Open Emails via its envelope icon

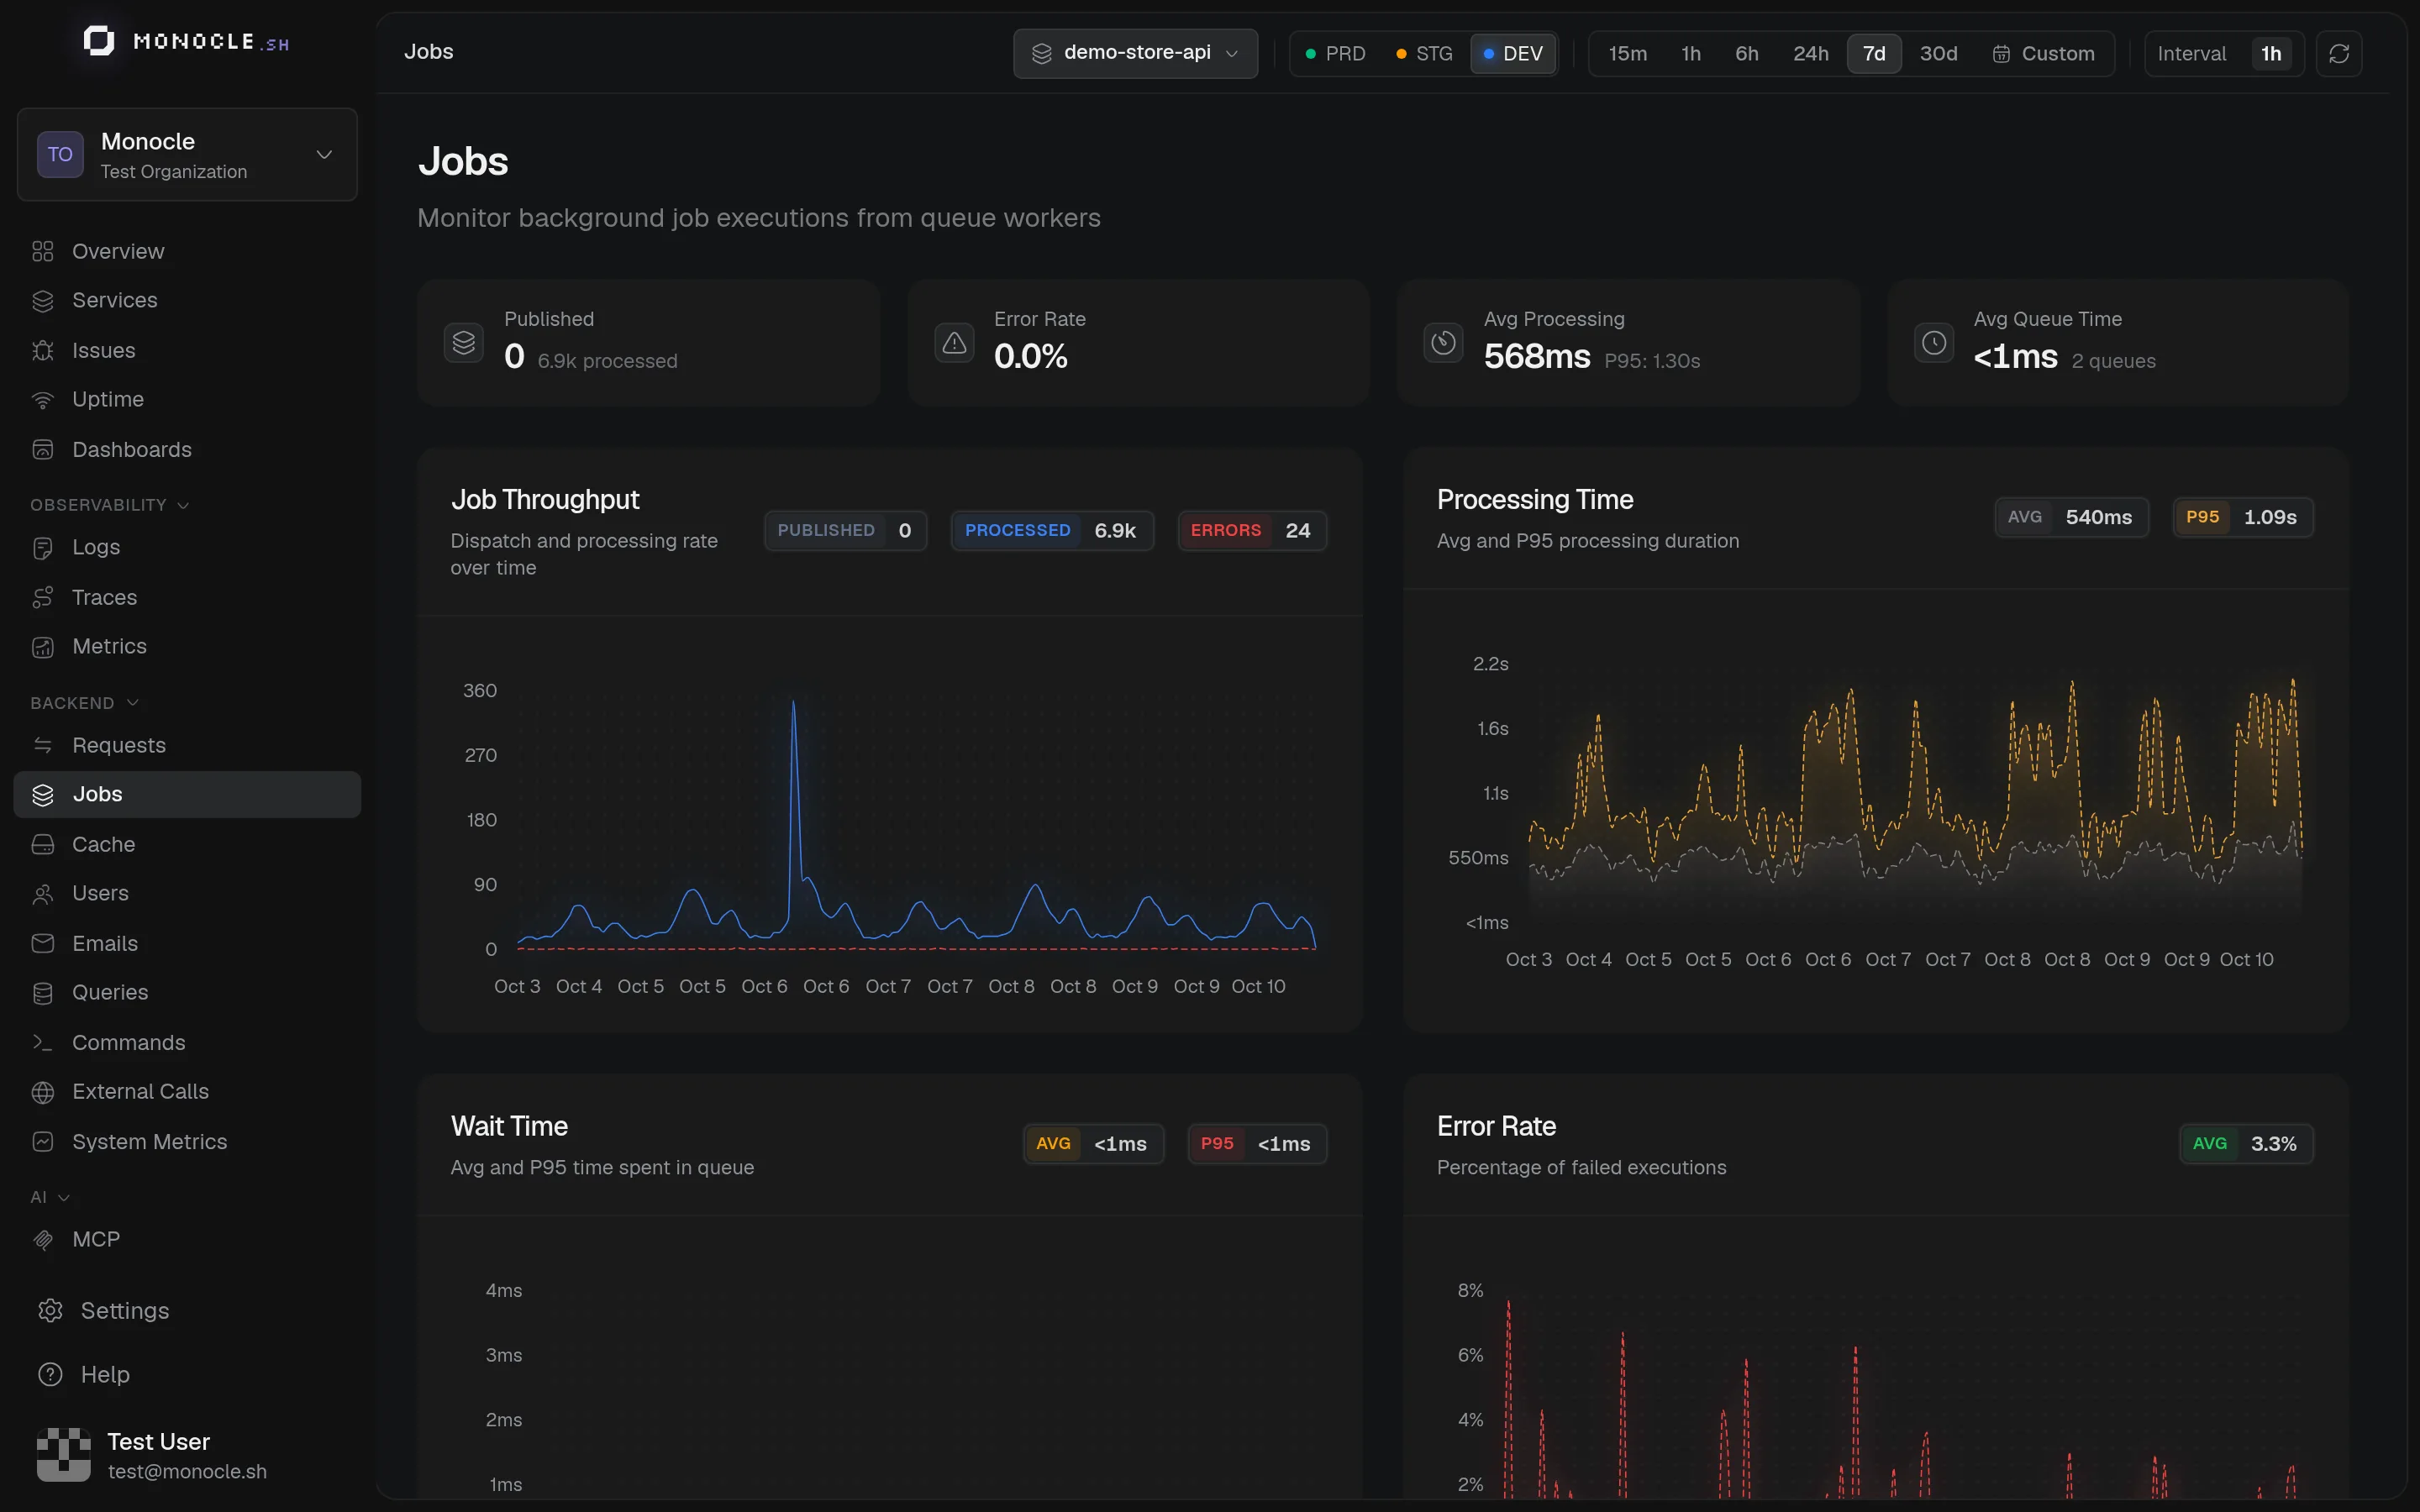click(x=42, y=943)
